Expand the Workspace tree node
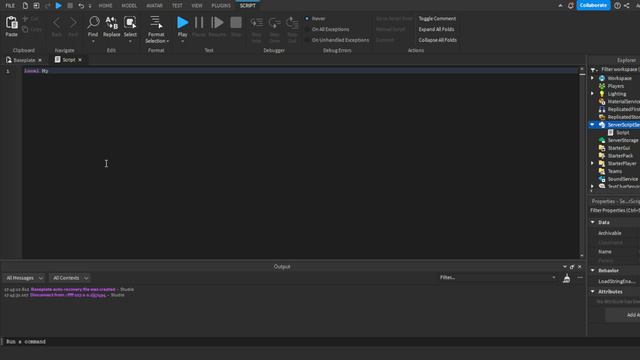This screenshot has height=360, width=640. [x=593, y=78]
